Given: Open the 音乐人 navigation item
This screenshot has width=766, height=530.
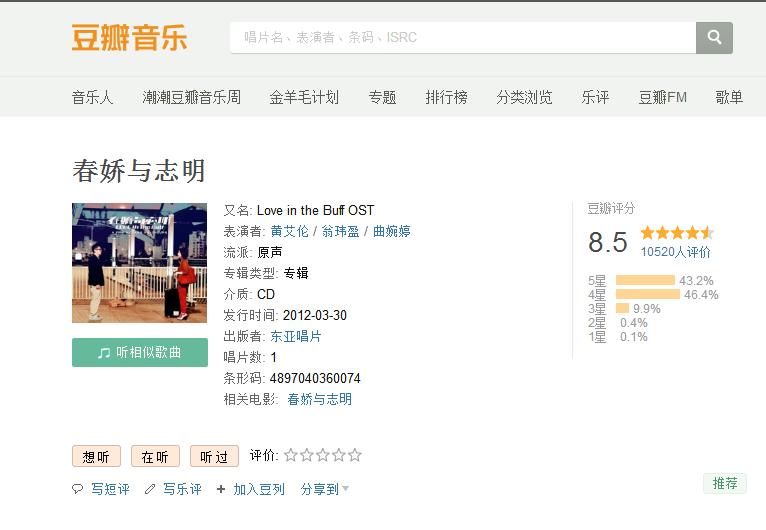Looking at the screenshot, I should point(92,97).
